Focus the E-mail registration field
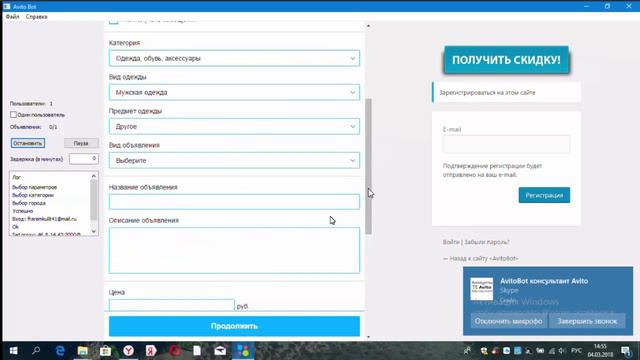This screenshot has width=640, height=360. tap(506, 144)
